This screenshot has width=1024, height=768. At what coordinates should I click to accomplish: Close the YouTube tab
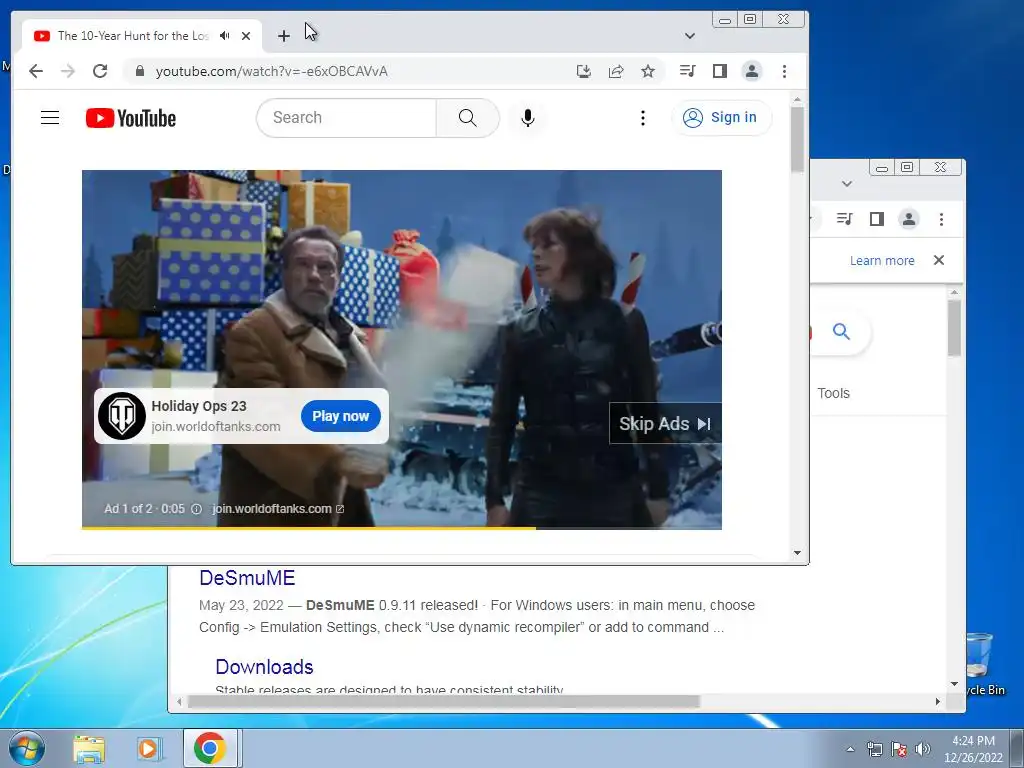(x=246, y=36)
